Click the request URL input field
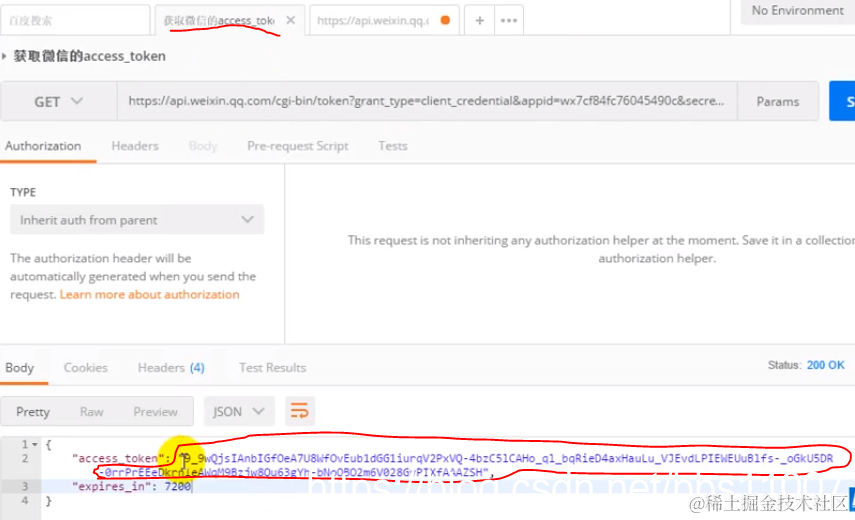855x520 pixels. pos(426,101)
